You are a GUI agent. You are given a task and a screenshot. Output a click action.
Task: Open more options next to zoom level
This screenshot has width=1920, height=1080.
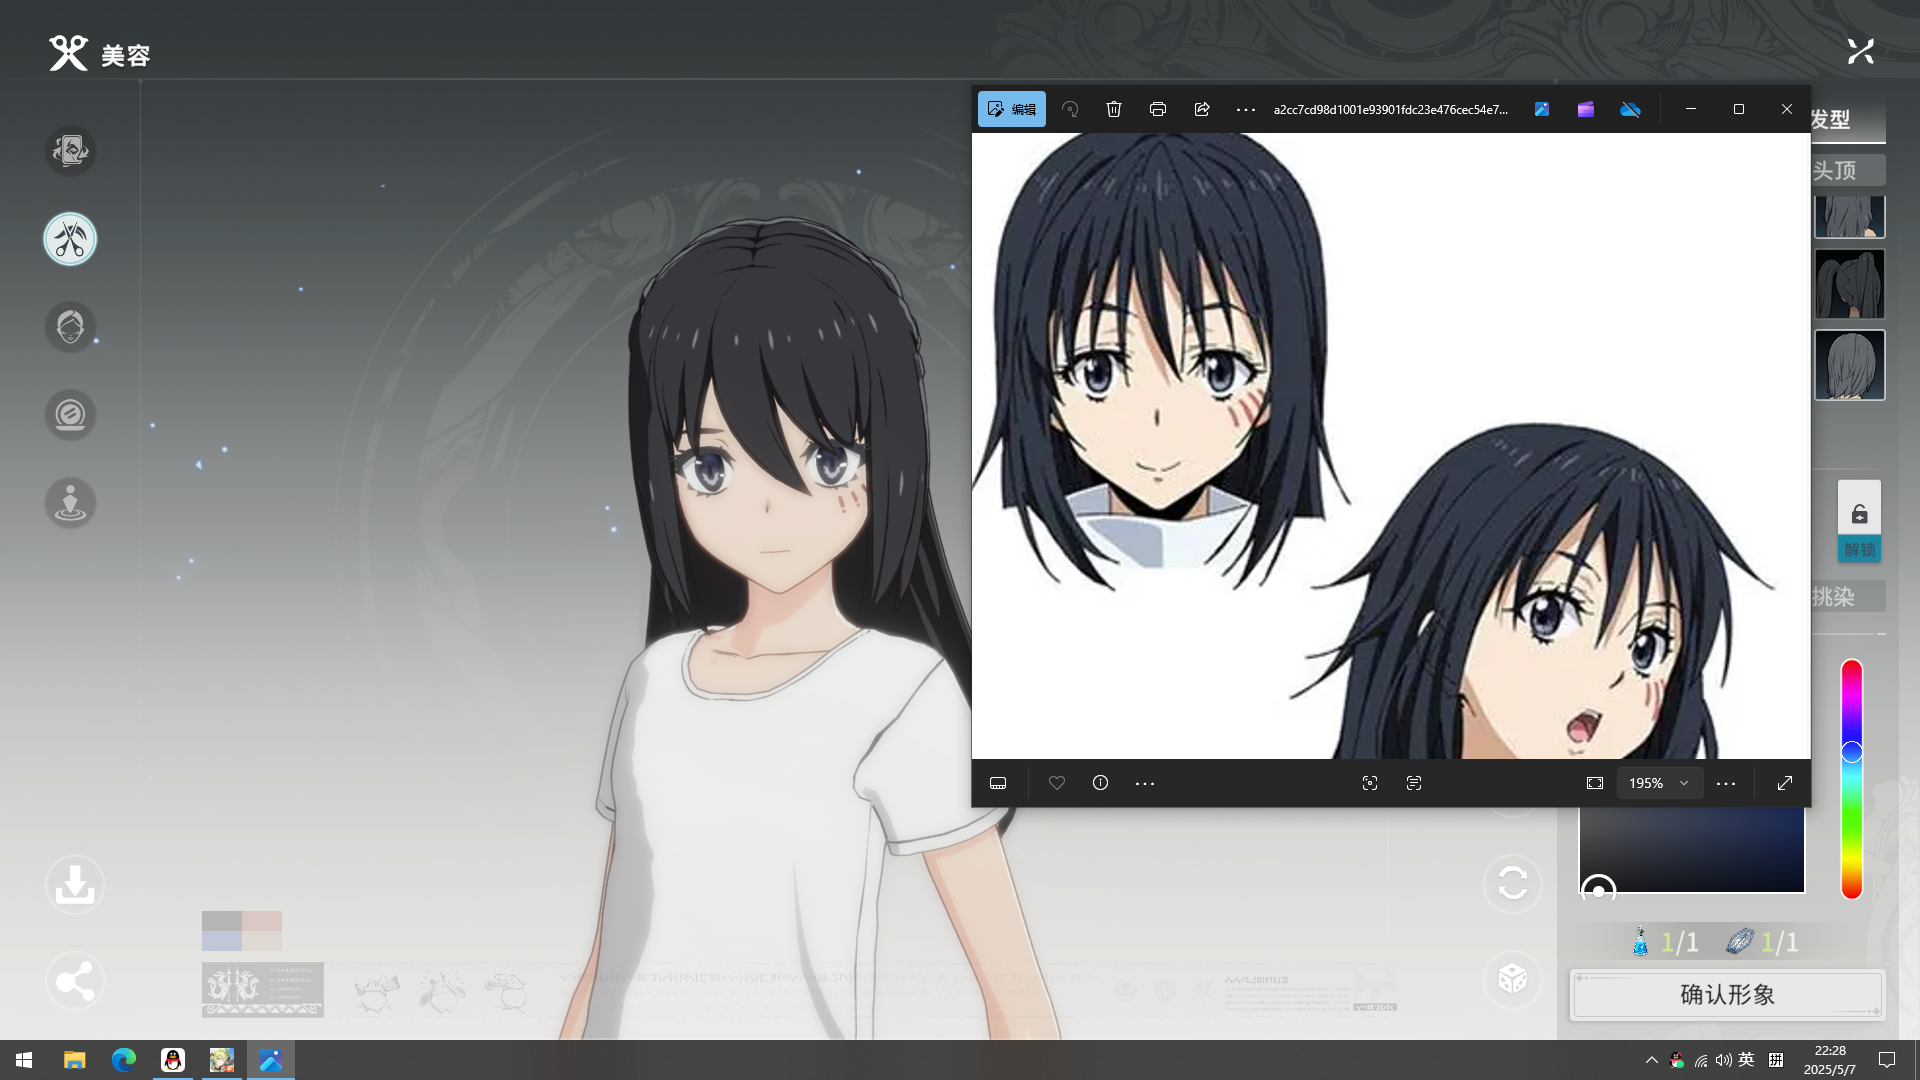pos(1726,784)
